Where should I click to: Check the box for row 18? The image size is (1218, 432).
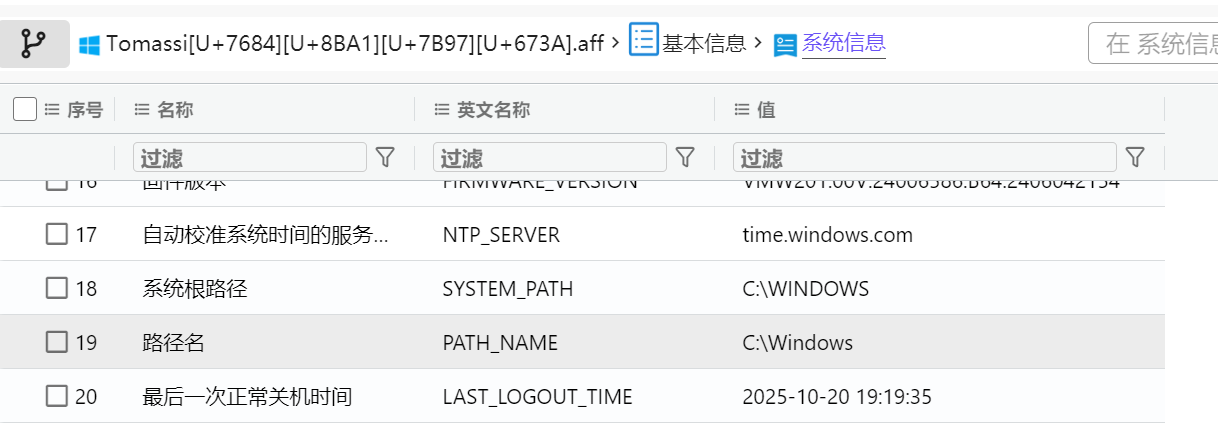pyautogui.click(x=57, y=288)
